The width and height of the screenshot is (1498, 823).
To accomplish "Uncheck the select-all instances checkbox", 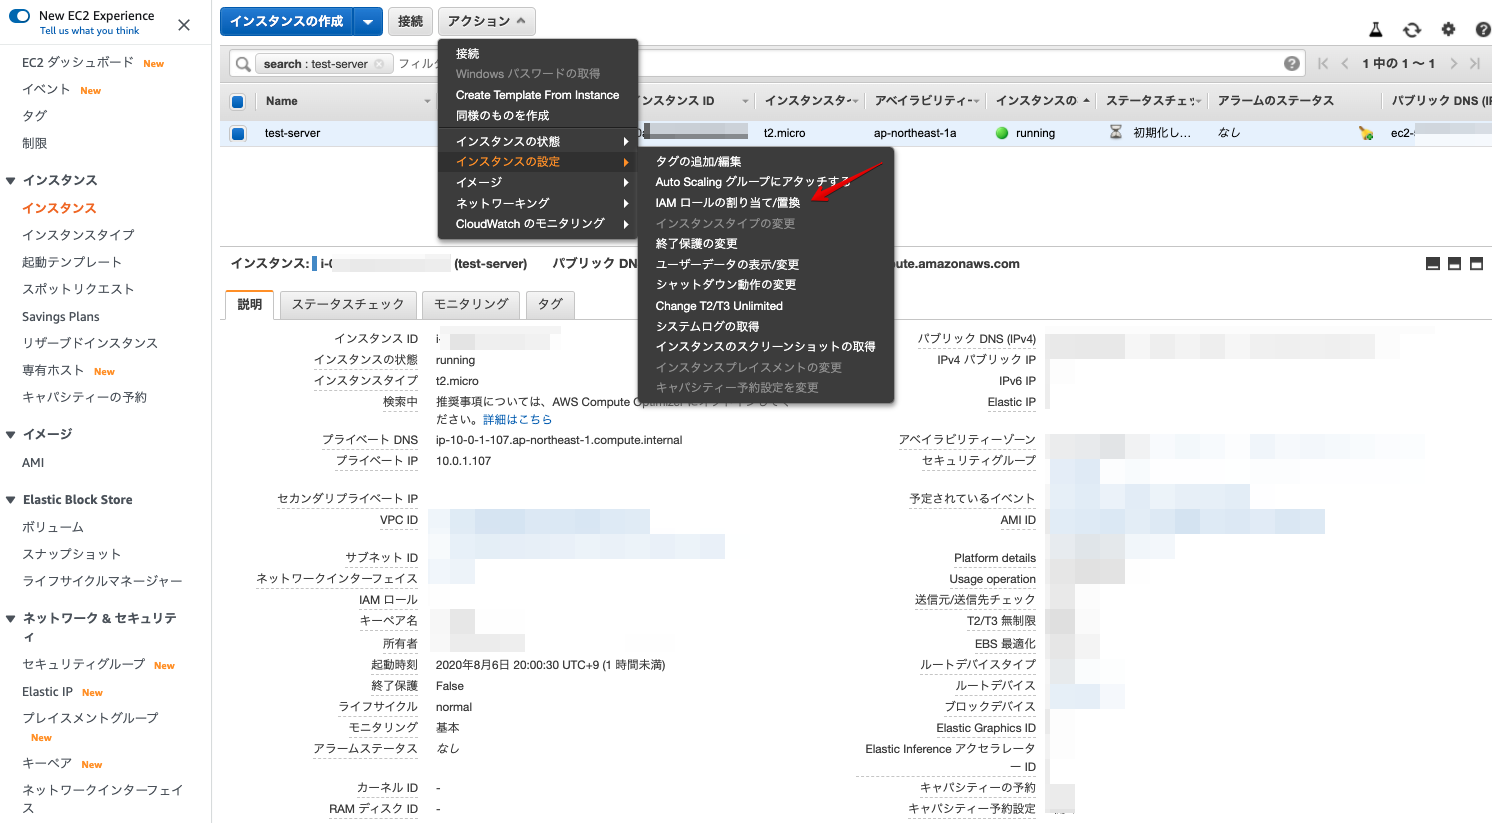I will coord(237,99).
